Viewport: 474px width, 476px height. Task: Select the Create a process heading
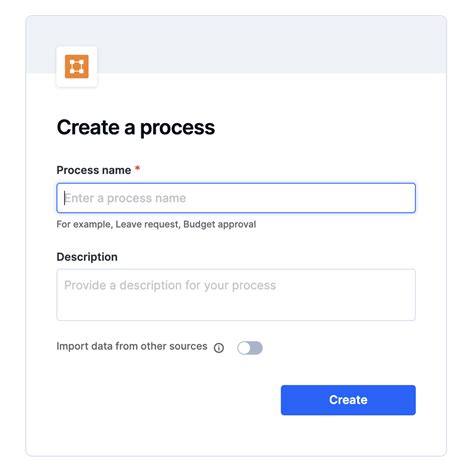click(x=136, y=127)
